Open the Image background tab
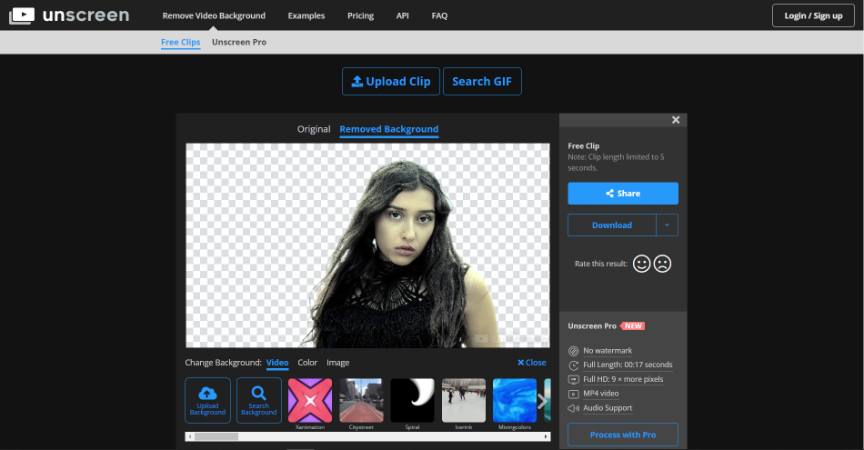Screen dimensions: 864x450 (x=338, y=363)
